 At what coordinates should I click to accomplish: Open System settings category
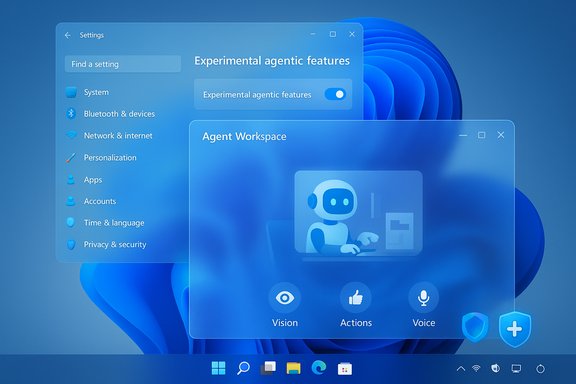pyautogui.click(x=96, y=92)
